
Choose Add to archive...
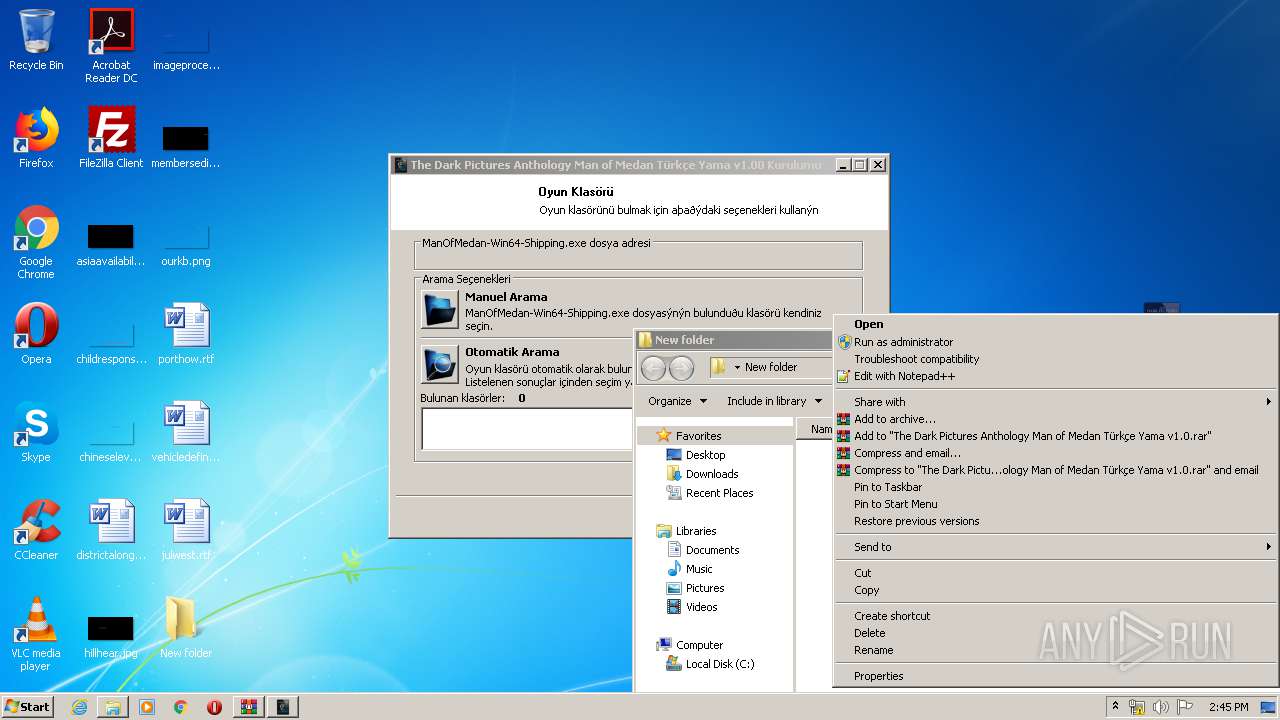coord(1055,419)
